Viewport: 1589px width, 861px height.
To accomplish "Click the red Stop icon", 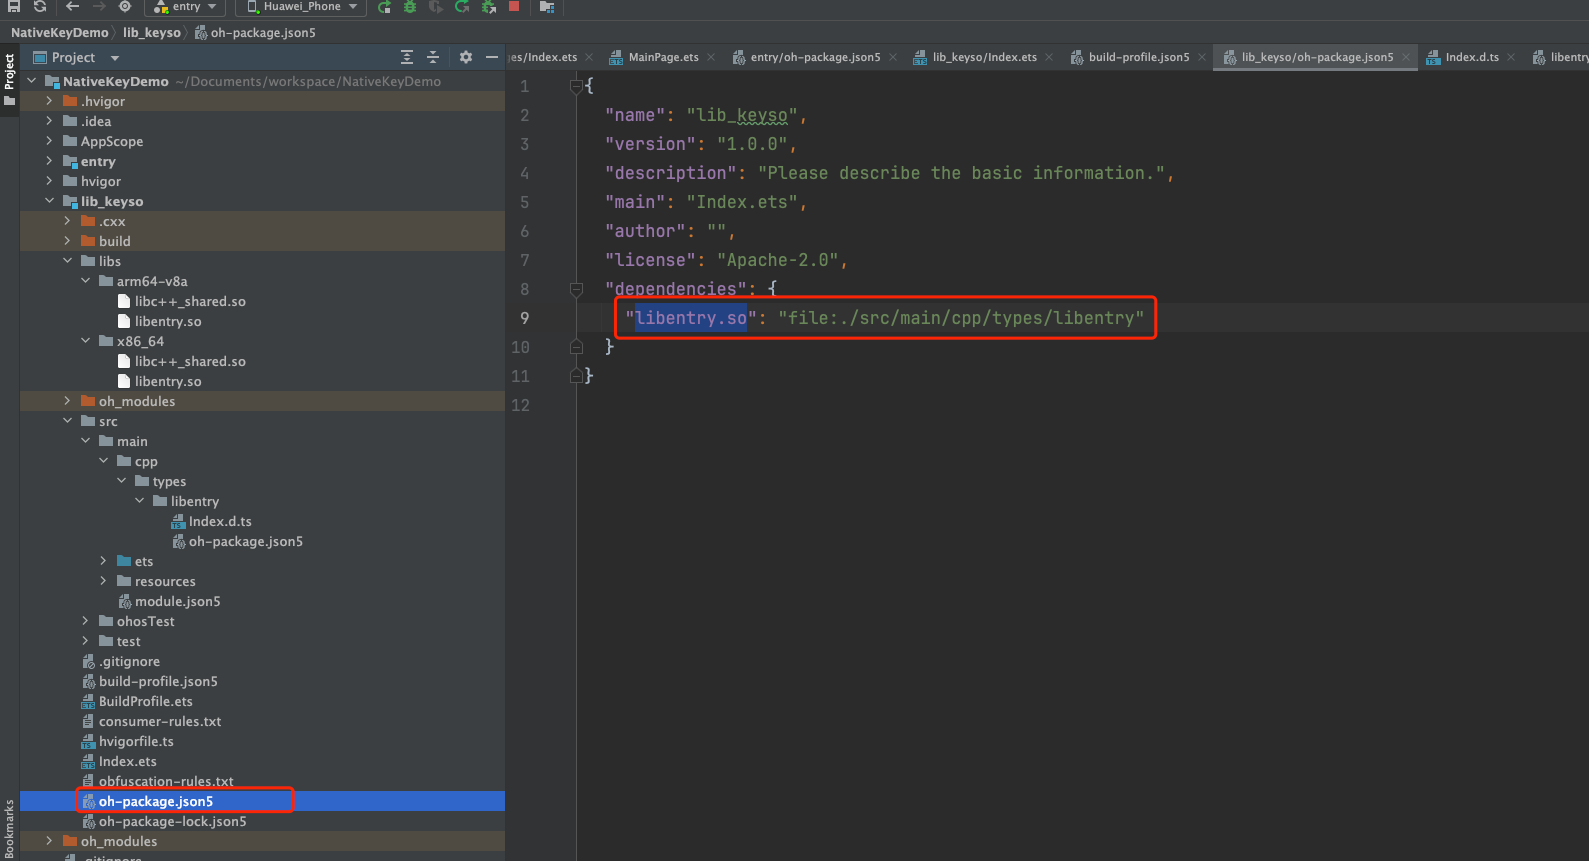I will (514, 6).
